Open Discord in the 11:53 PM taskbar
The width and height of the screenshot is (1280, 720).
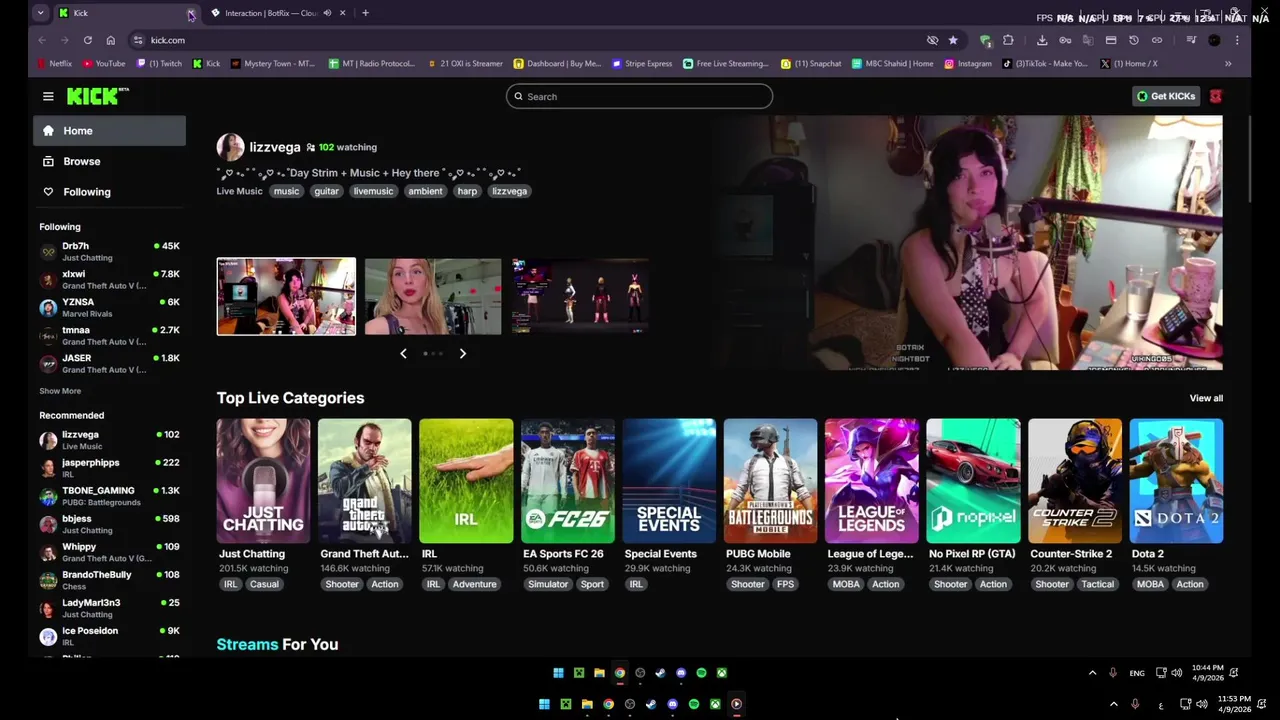click(x=672, y=704)
